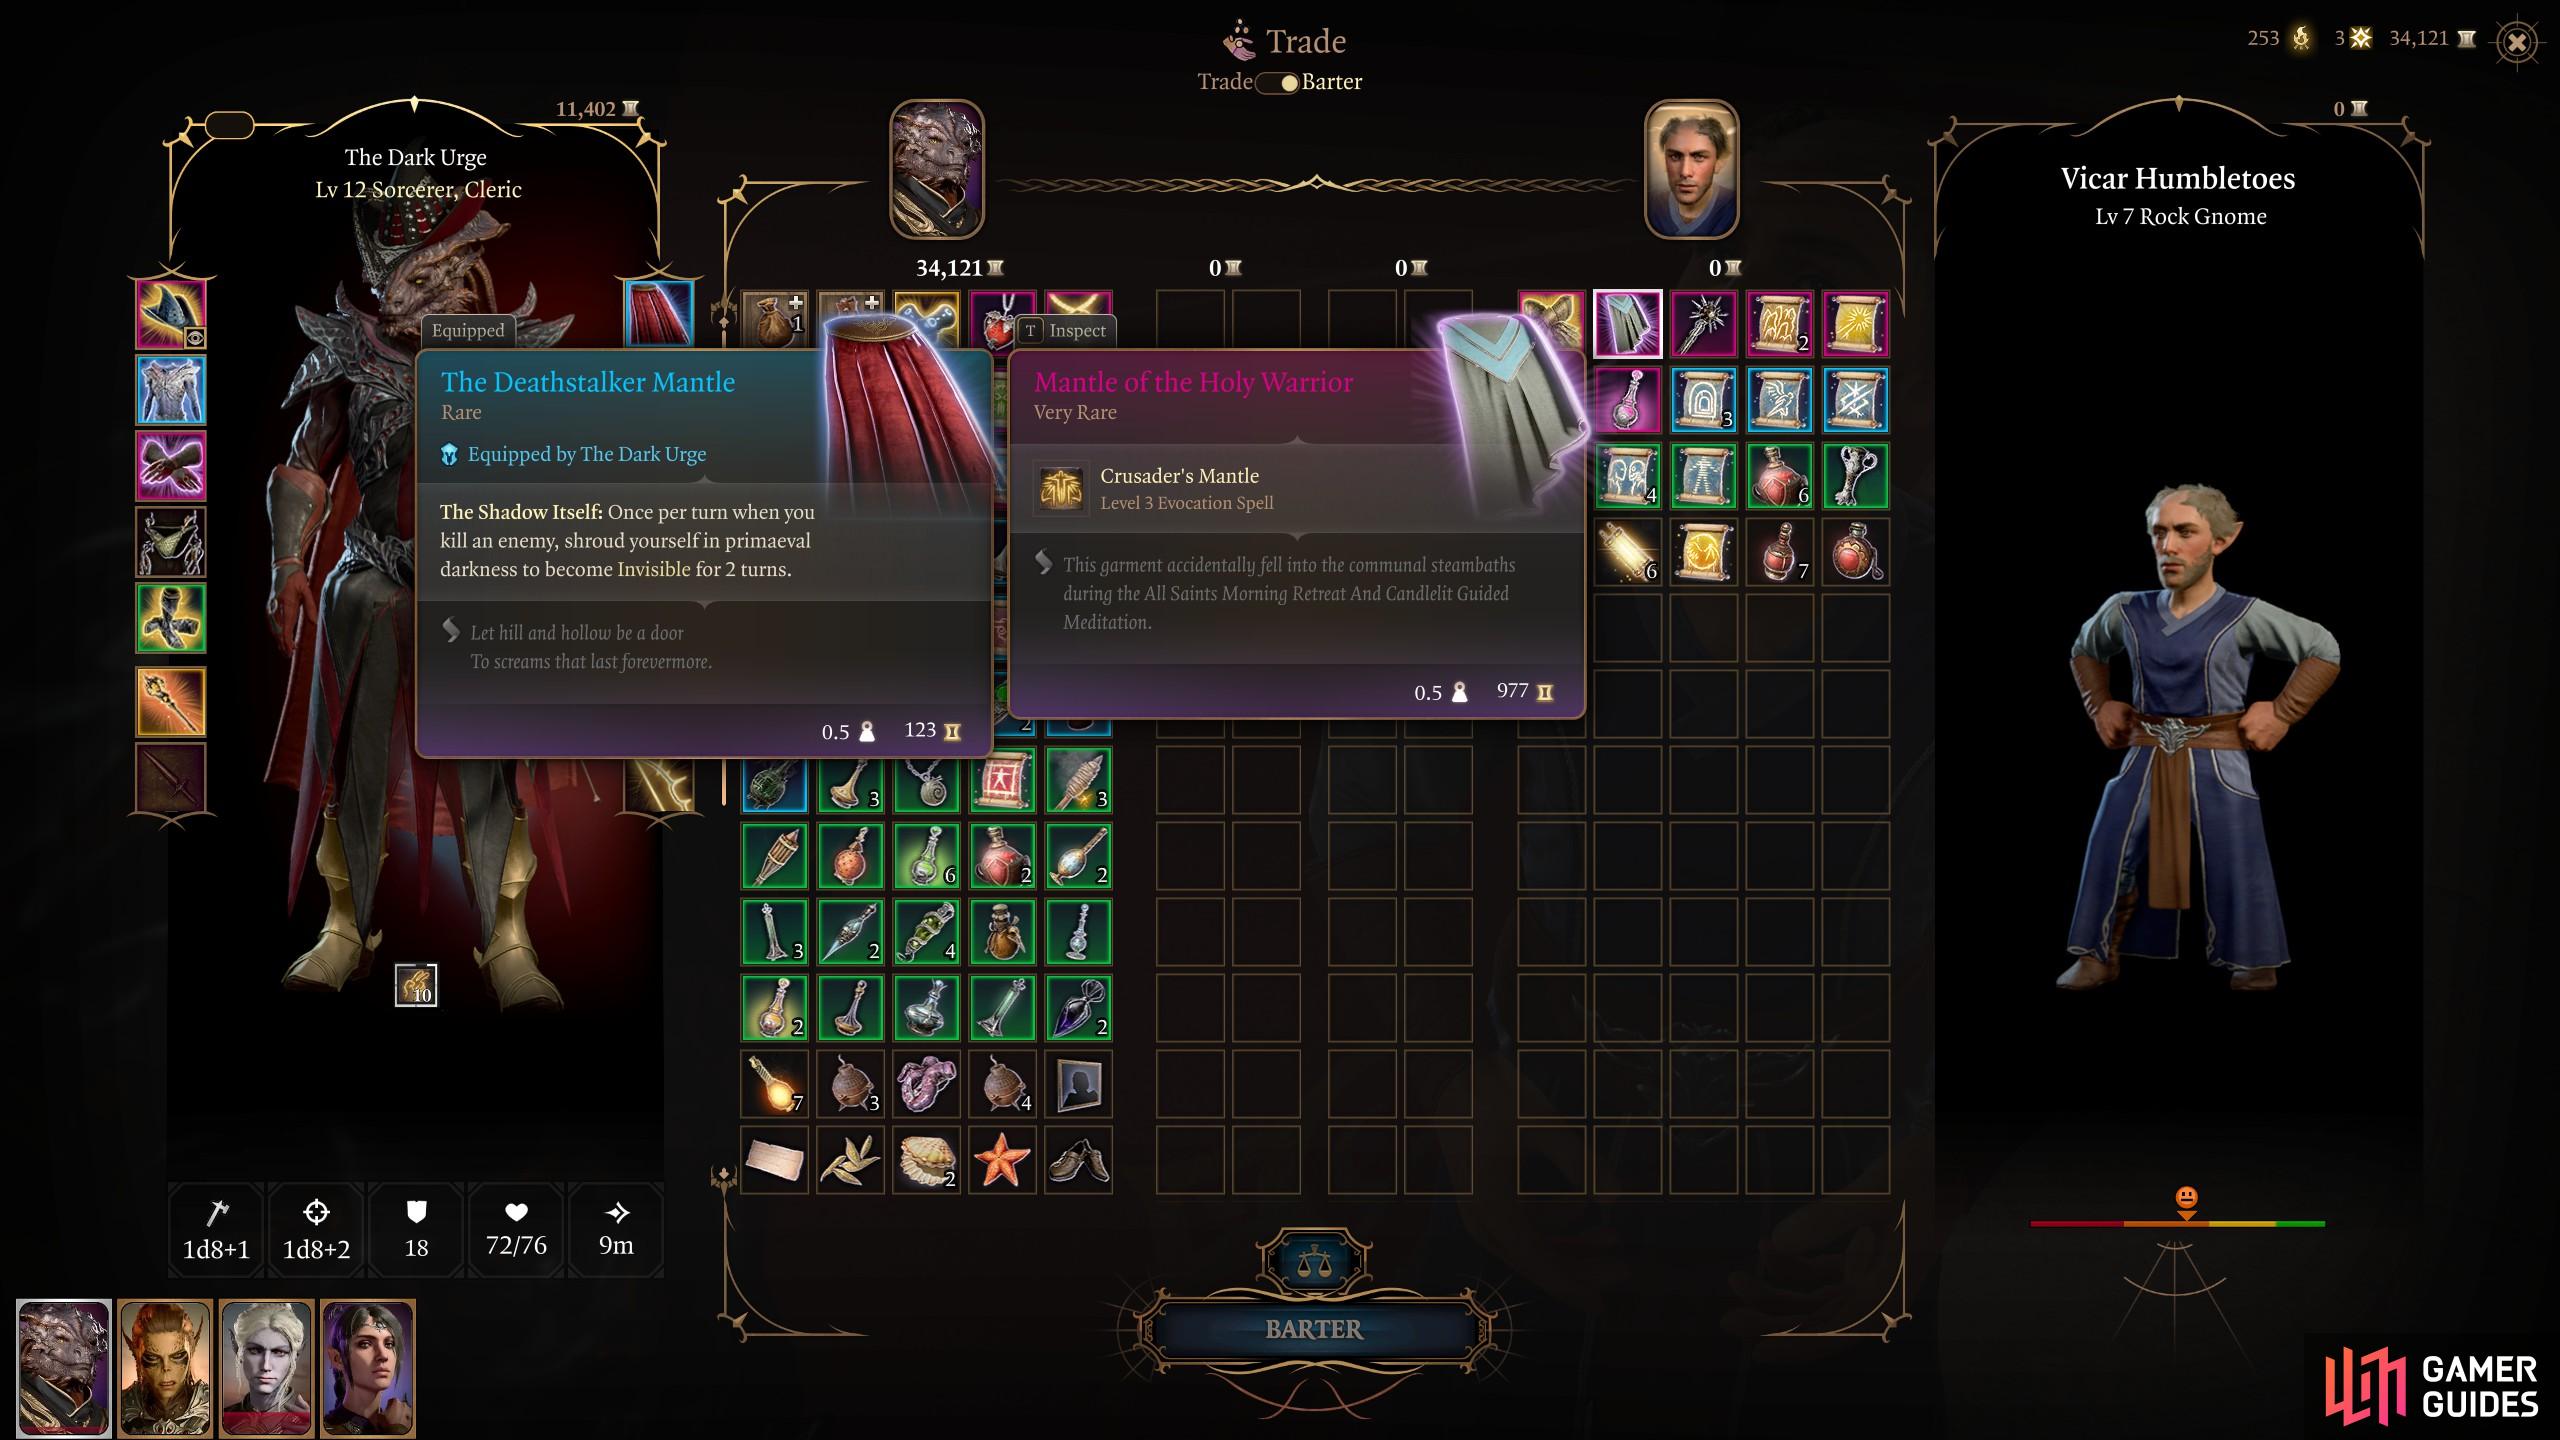2560x1440 pixels.
Task: Select Shadowheart party portrait
Action: click(368, 1367)
